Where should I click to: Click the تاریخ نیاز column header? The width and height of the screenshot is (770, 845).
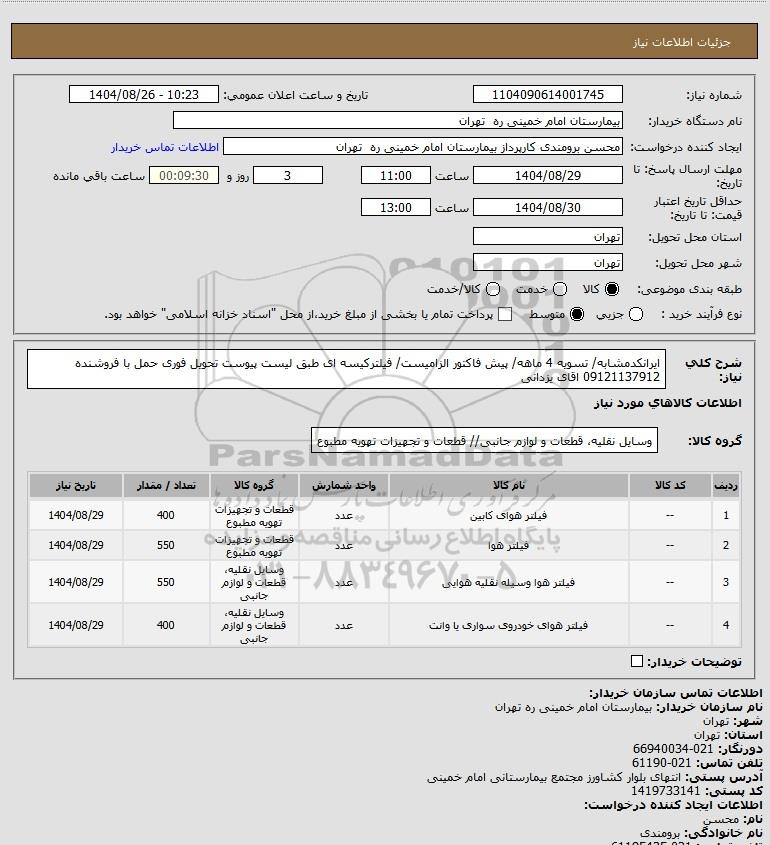[76, 485]
